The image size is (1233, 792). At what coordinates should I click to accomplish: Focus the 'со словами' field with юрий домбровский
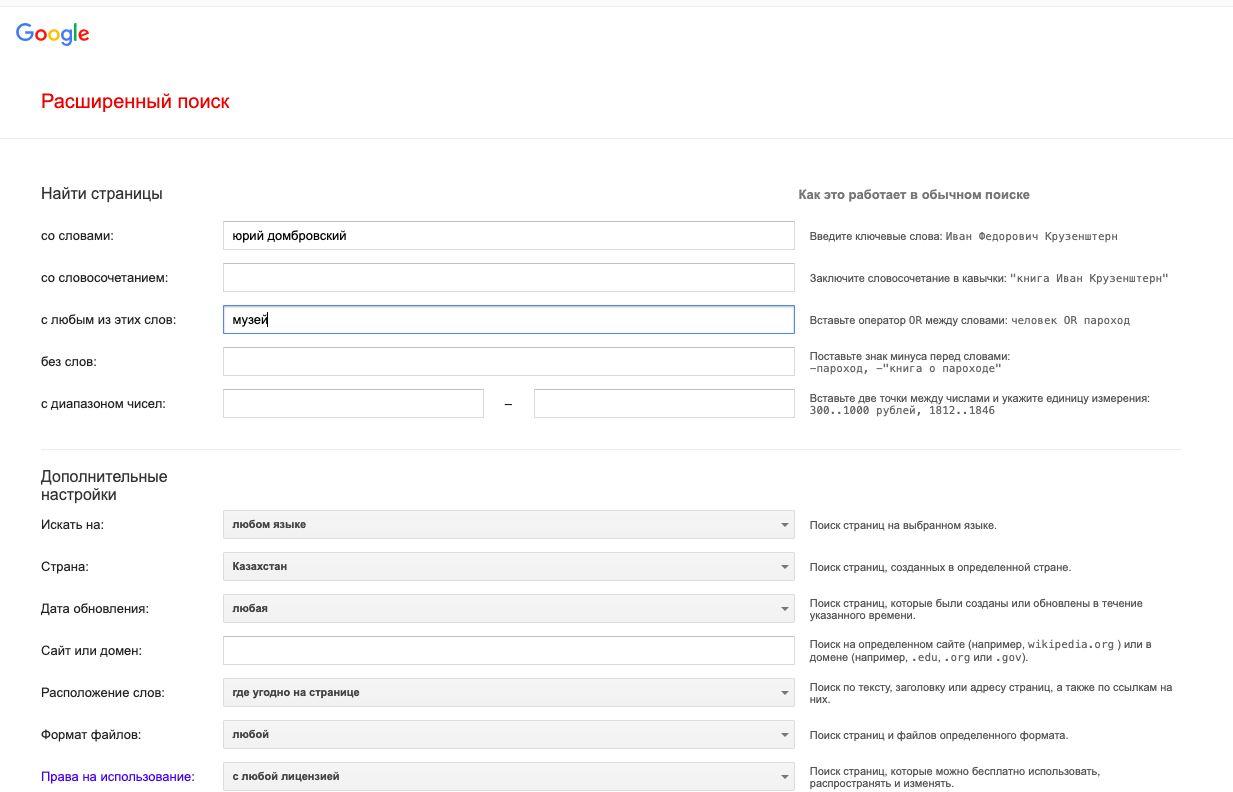[x=508, y=236]
